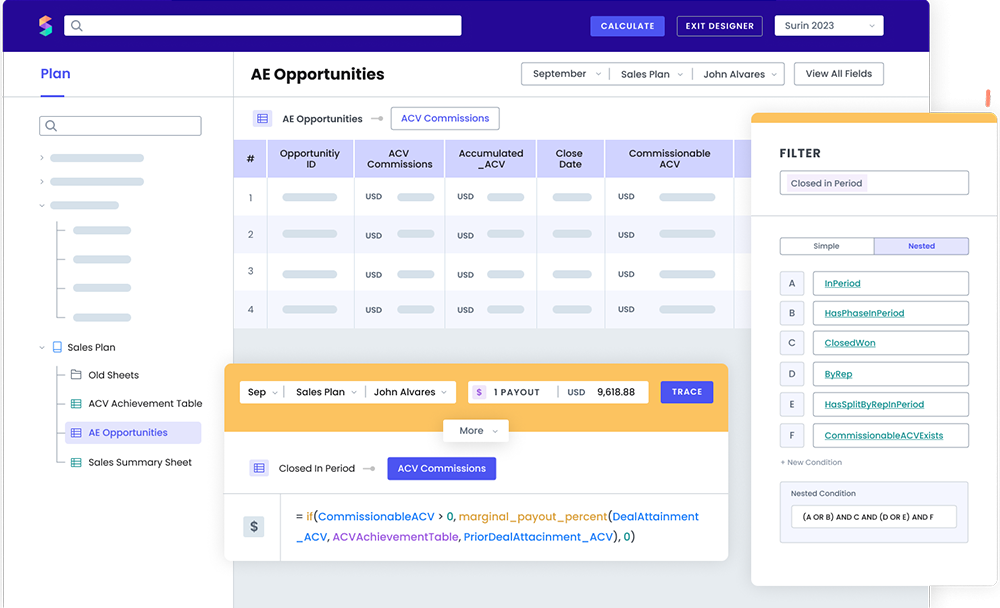Open the September month dropdown
The image size is (1000, 608).
566,74
